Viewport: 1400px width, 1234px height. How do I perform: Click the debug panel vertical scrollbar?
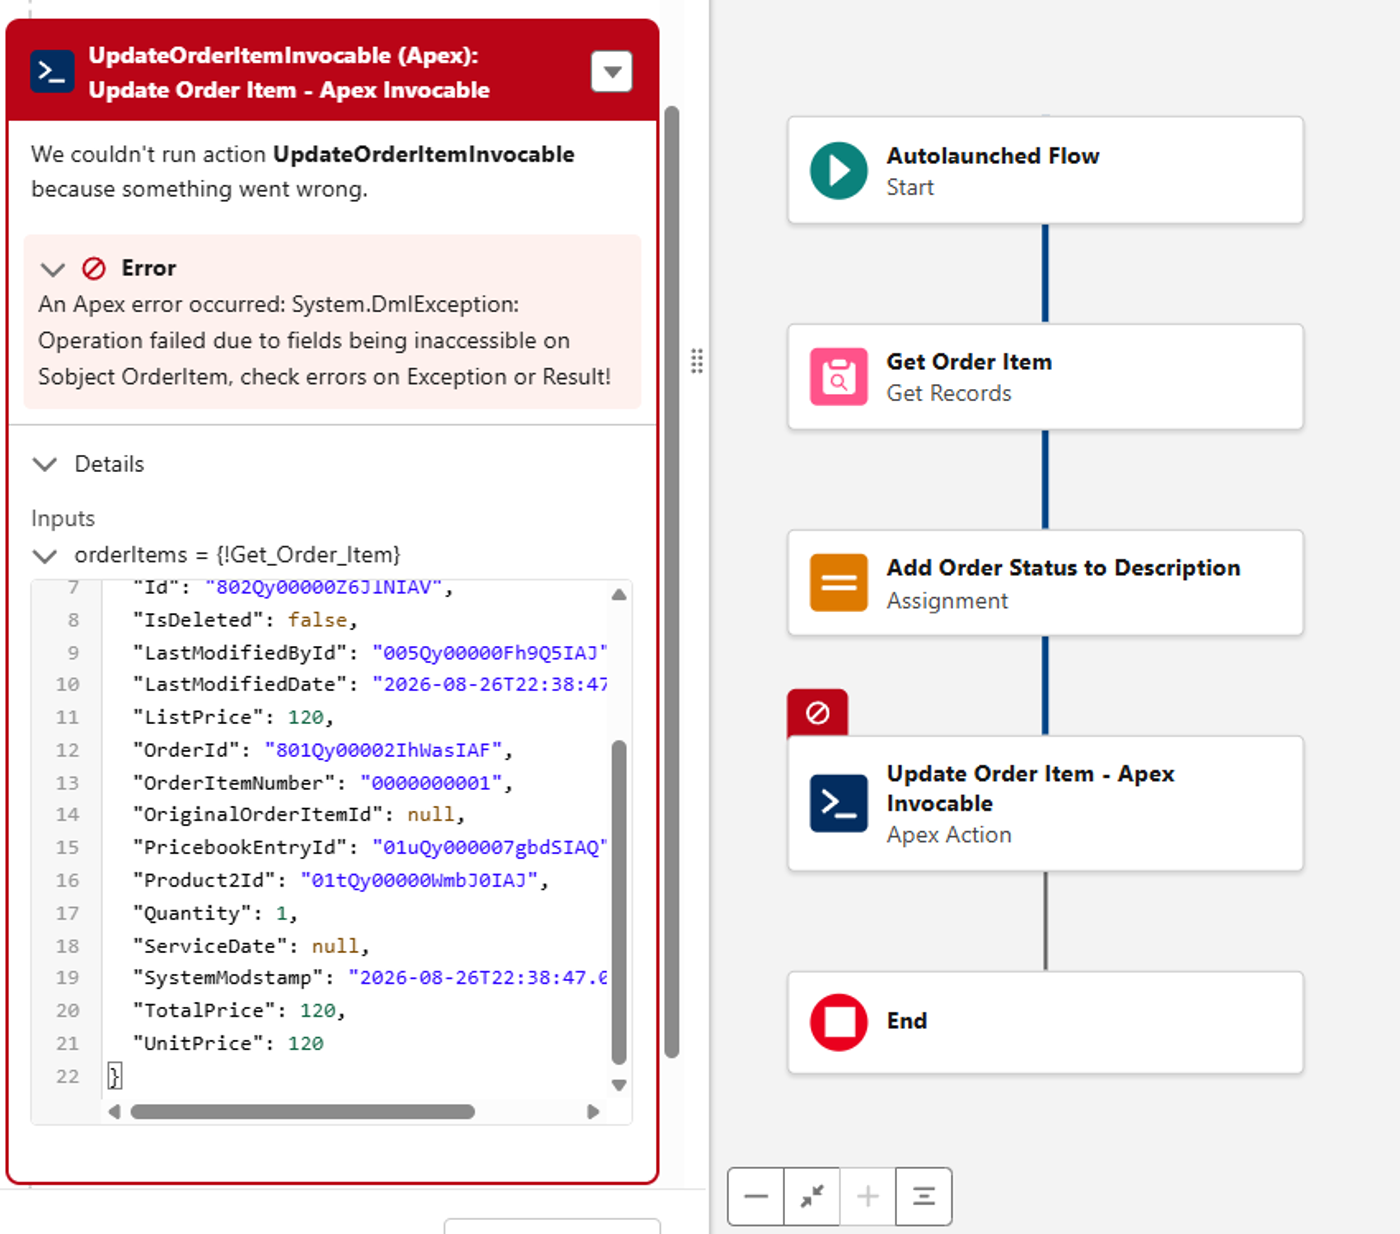[672, 581]
